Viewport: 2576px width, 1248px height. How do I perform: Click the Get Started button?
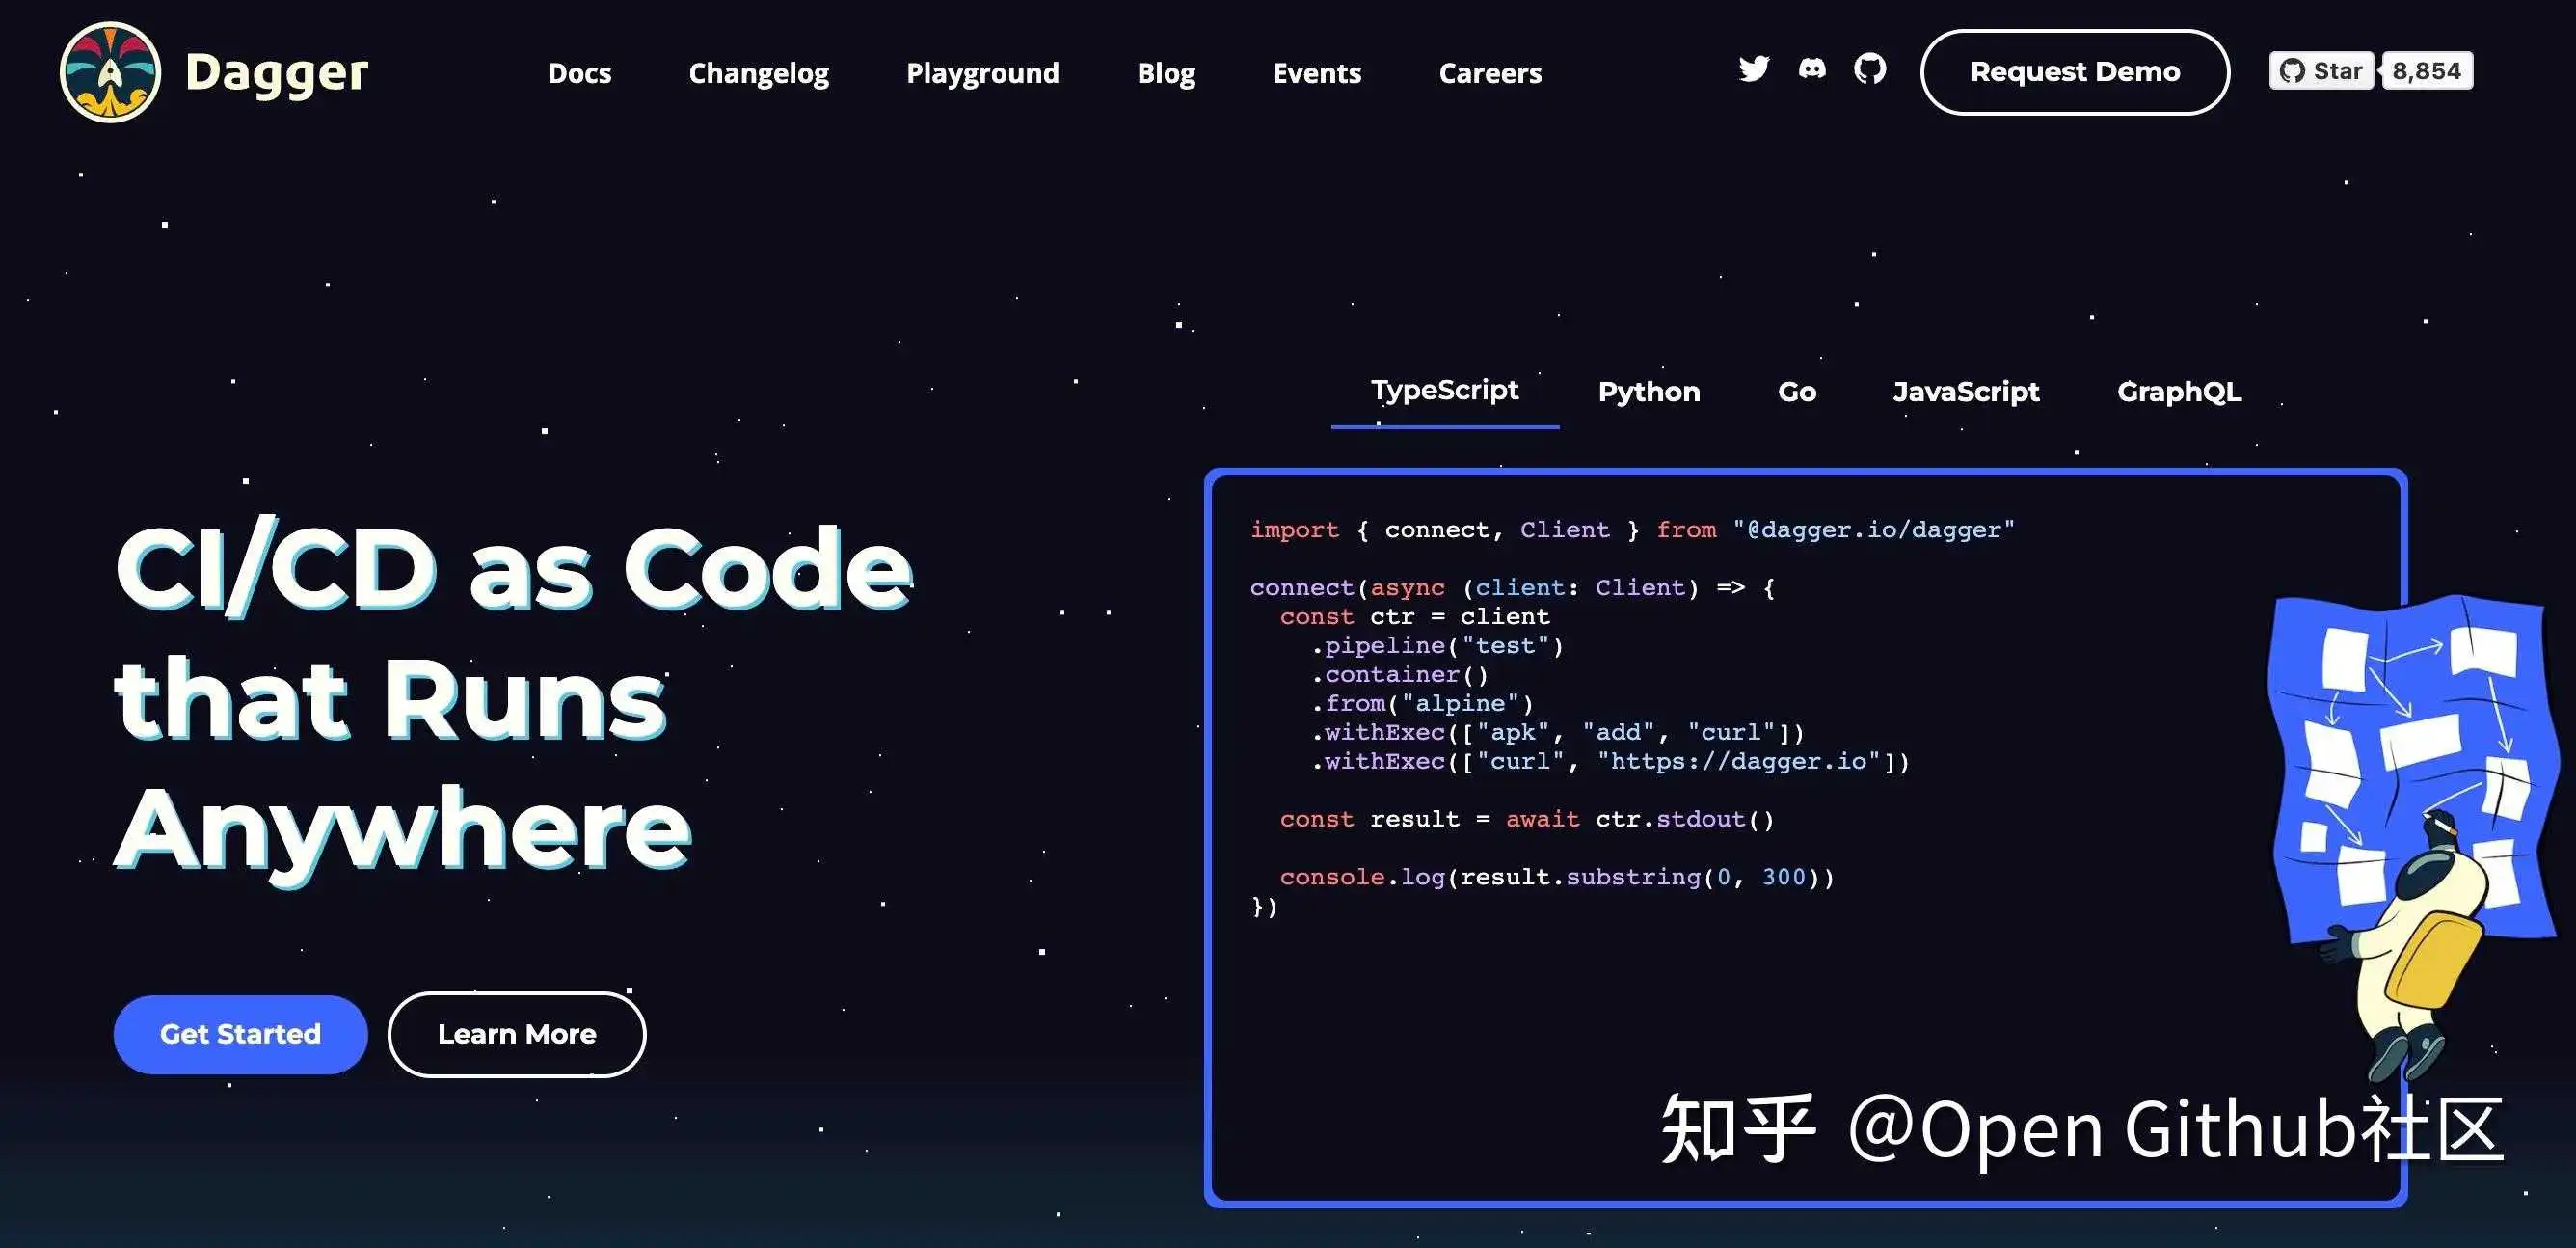click(240, 1034)
